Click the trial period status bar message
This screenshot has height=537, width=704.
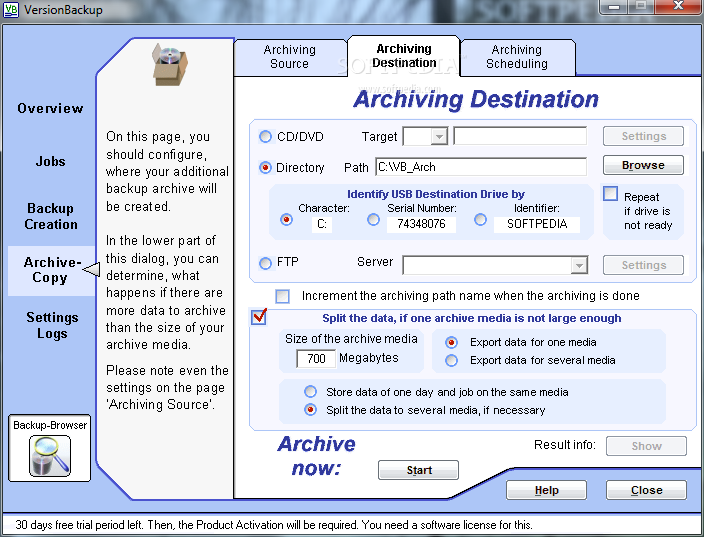[x=274, y=524]
